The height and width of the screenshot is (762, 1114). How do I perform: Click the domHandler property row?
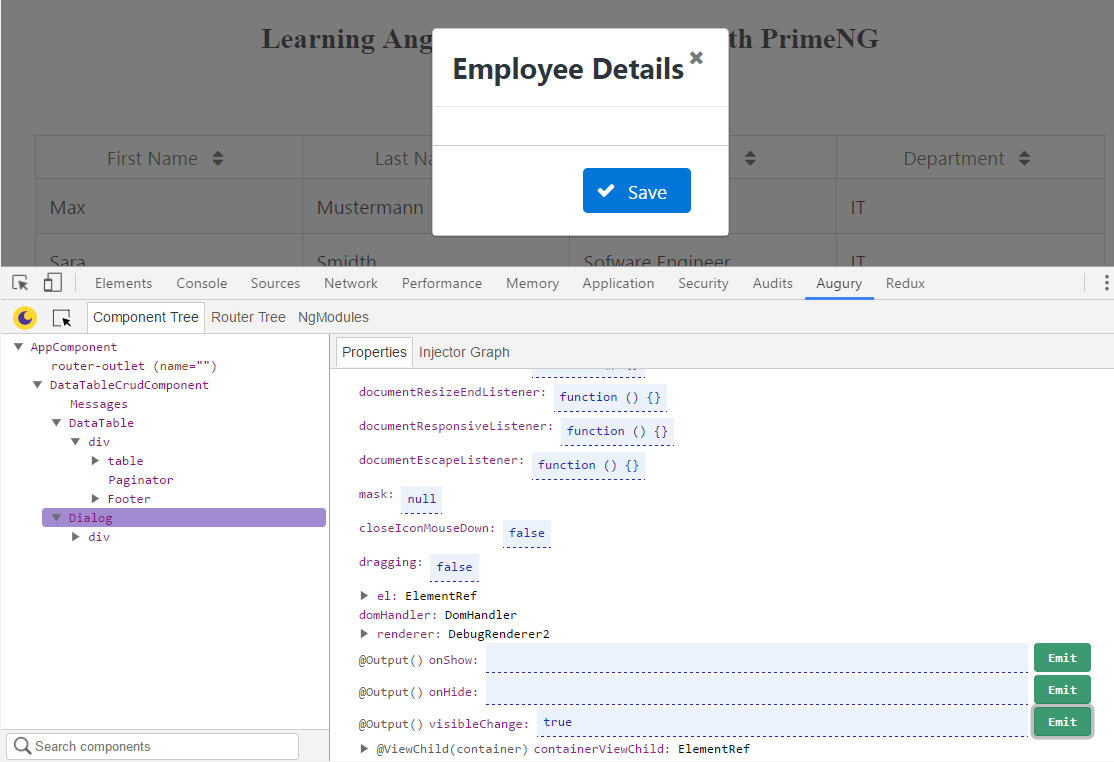[x=438, y=615]
